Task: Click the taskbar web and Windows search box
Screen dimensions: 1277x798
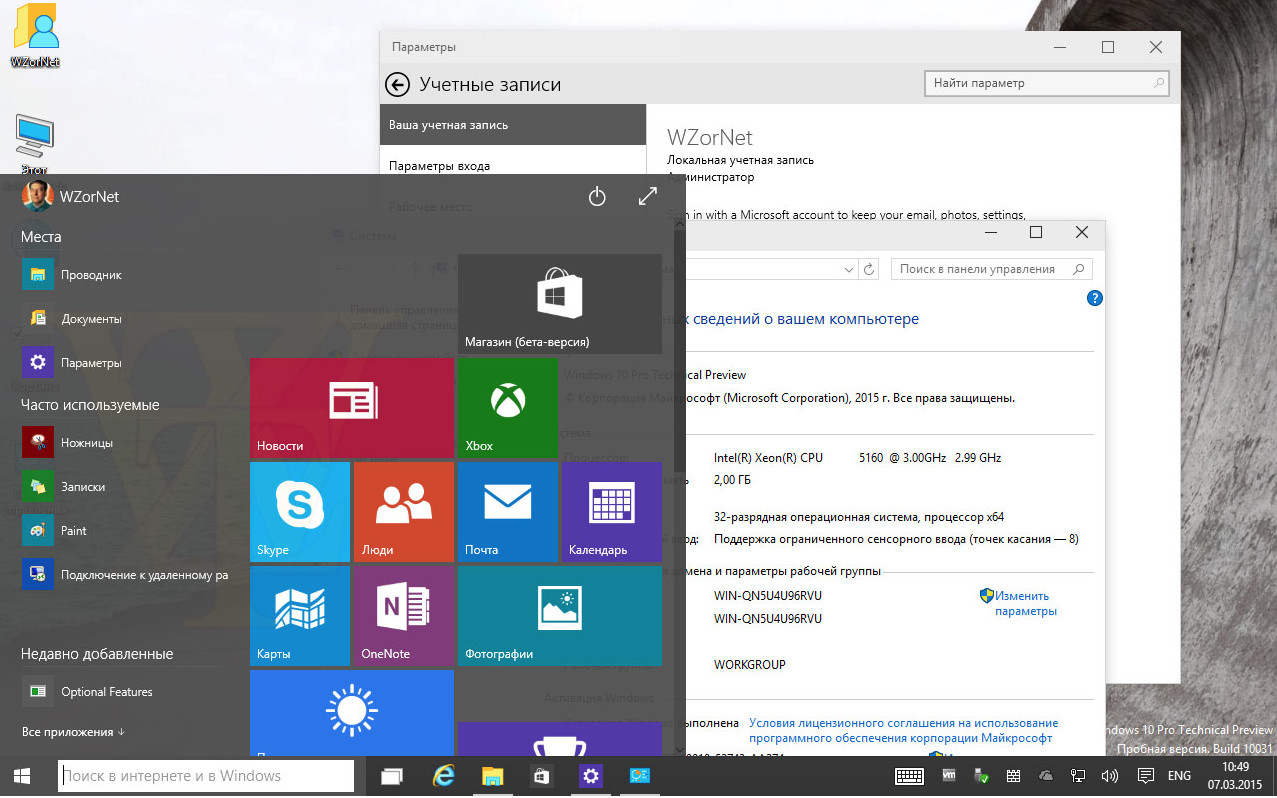Action: pyautogui.click(x=206, y=776)
